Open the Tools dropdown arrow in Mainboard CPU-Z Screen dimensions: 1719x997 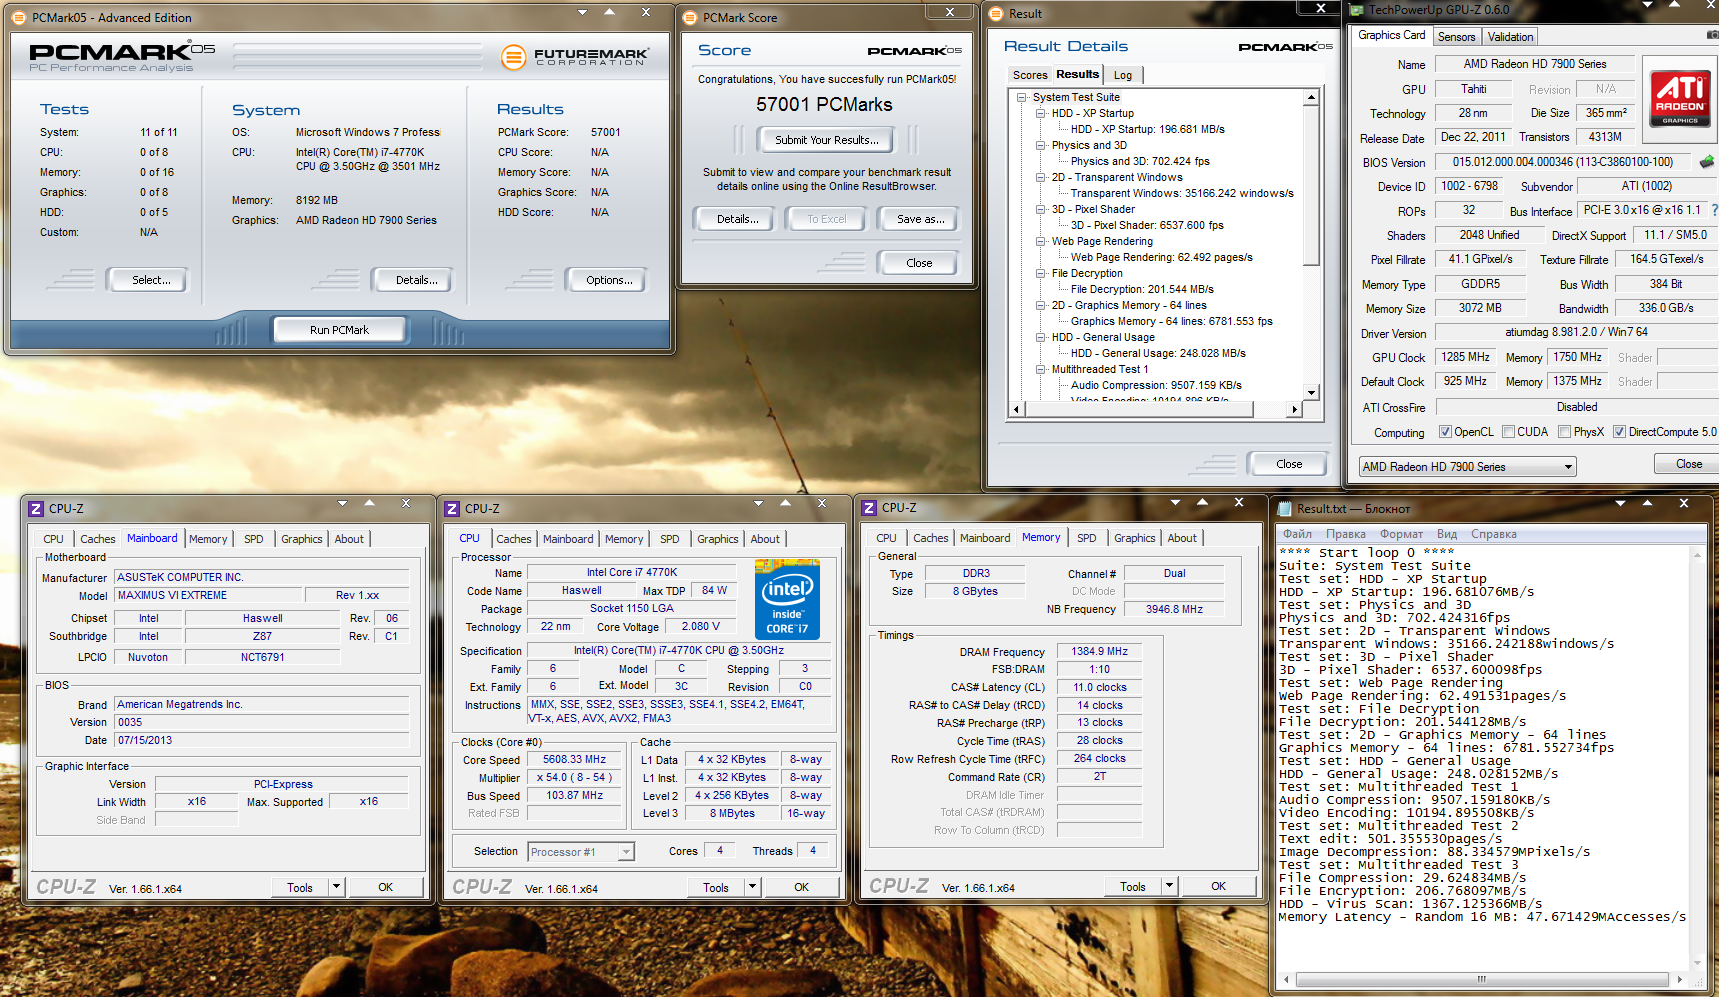point(336,887)
